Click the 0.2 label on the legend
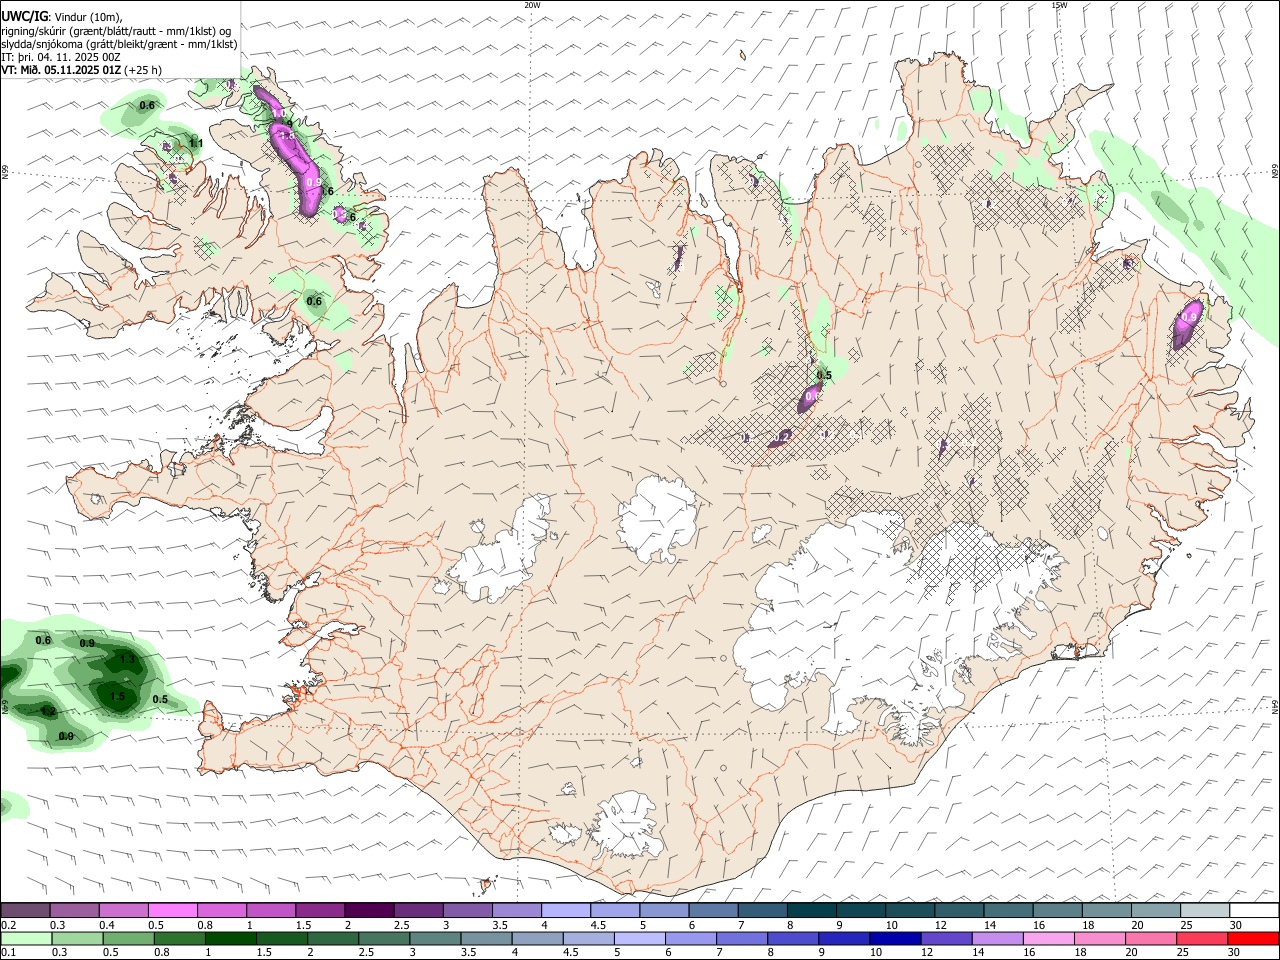Image resolution: width=1280 pixels, height=960 pixels. pos(9,925)
